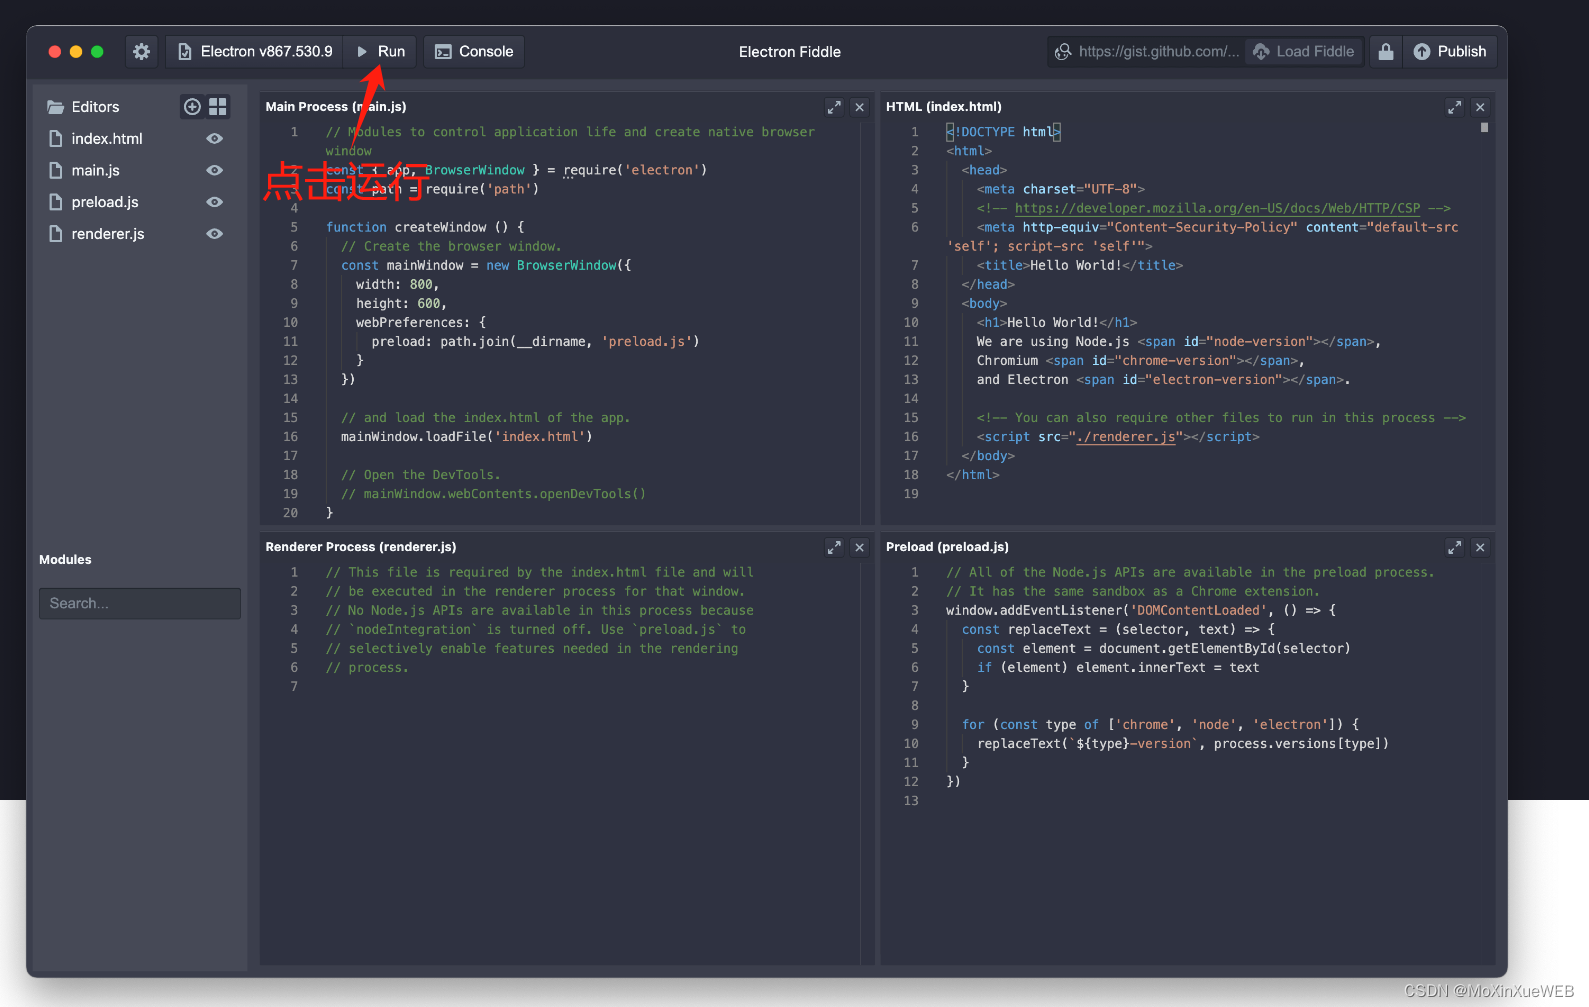The height and width of the screenshot is (1007, 1589).
Task: Add a new editor file with plus icon
Action: click(192, 106)
